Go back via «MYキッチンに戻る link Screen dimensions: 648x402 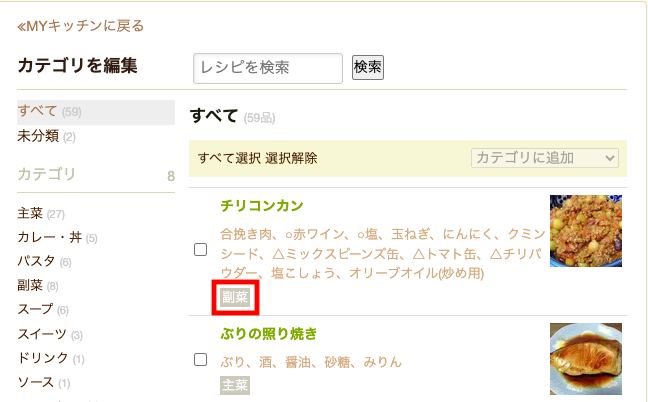[80, 26]
